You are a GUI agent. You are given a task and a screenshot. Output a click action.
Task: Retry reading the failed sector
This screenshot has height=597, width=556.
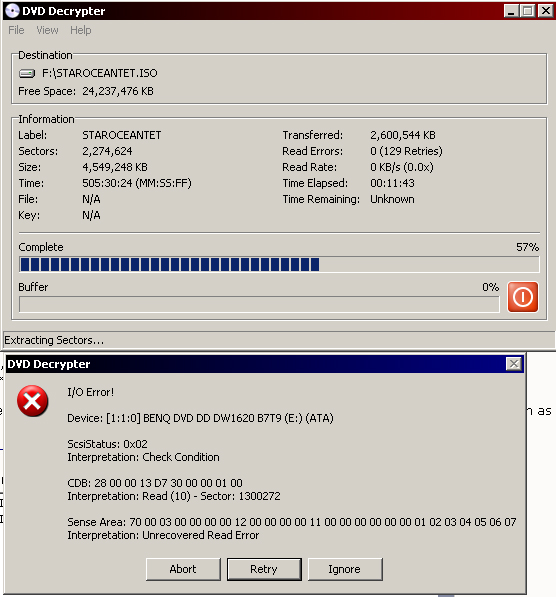point(264,569)
